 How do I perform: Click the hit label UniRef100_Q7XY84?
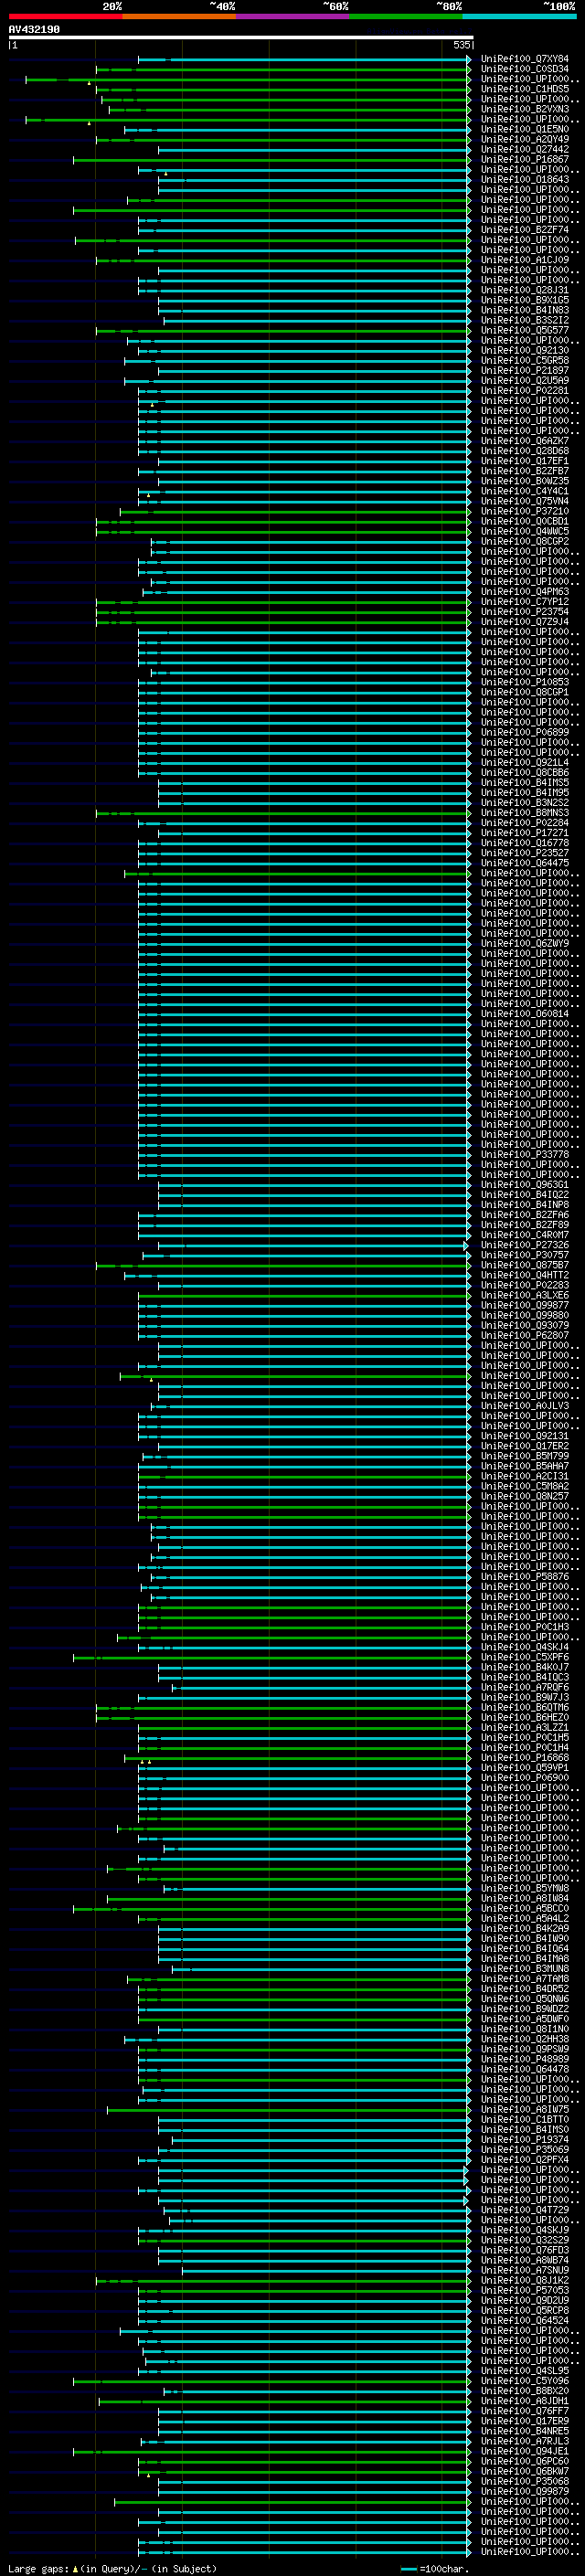[525, 60]
